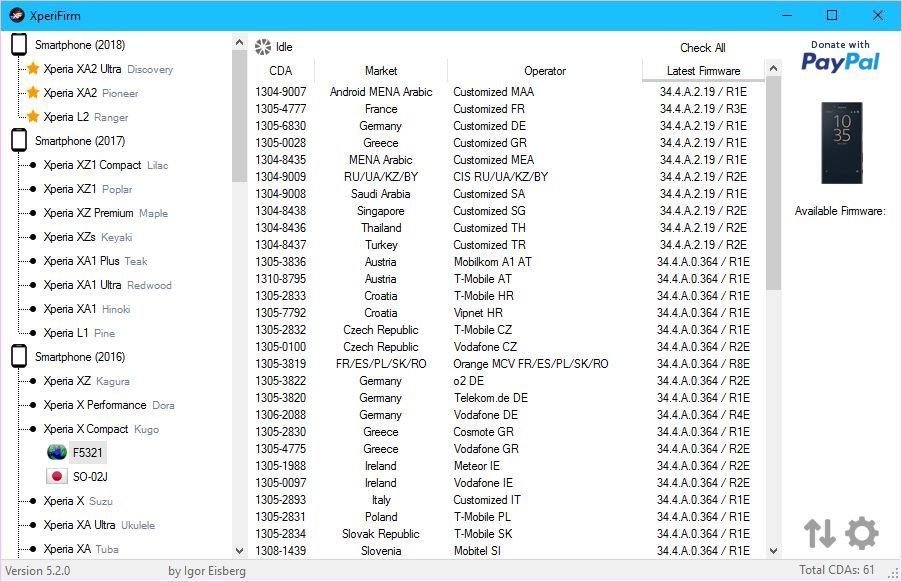Expand Xperia XZ1 Poplar
902x582 pixels.
[x=88, y=189]
